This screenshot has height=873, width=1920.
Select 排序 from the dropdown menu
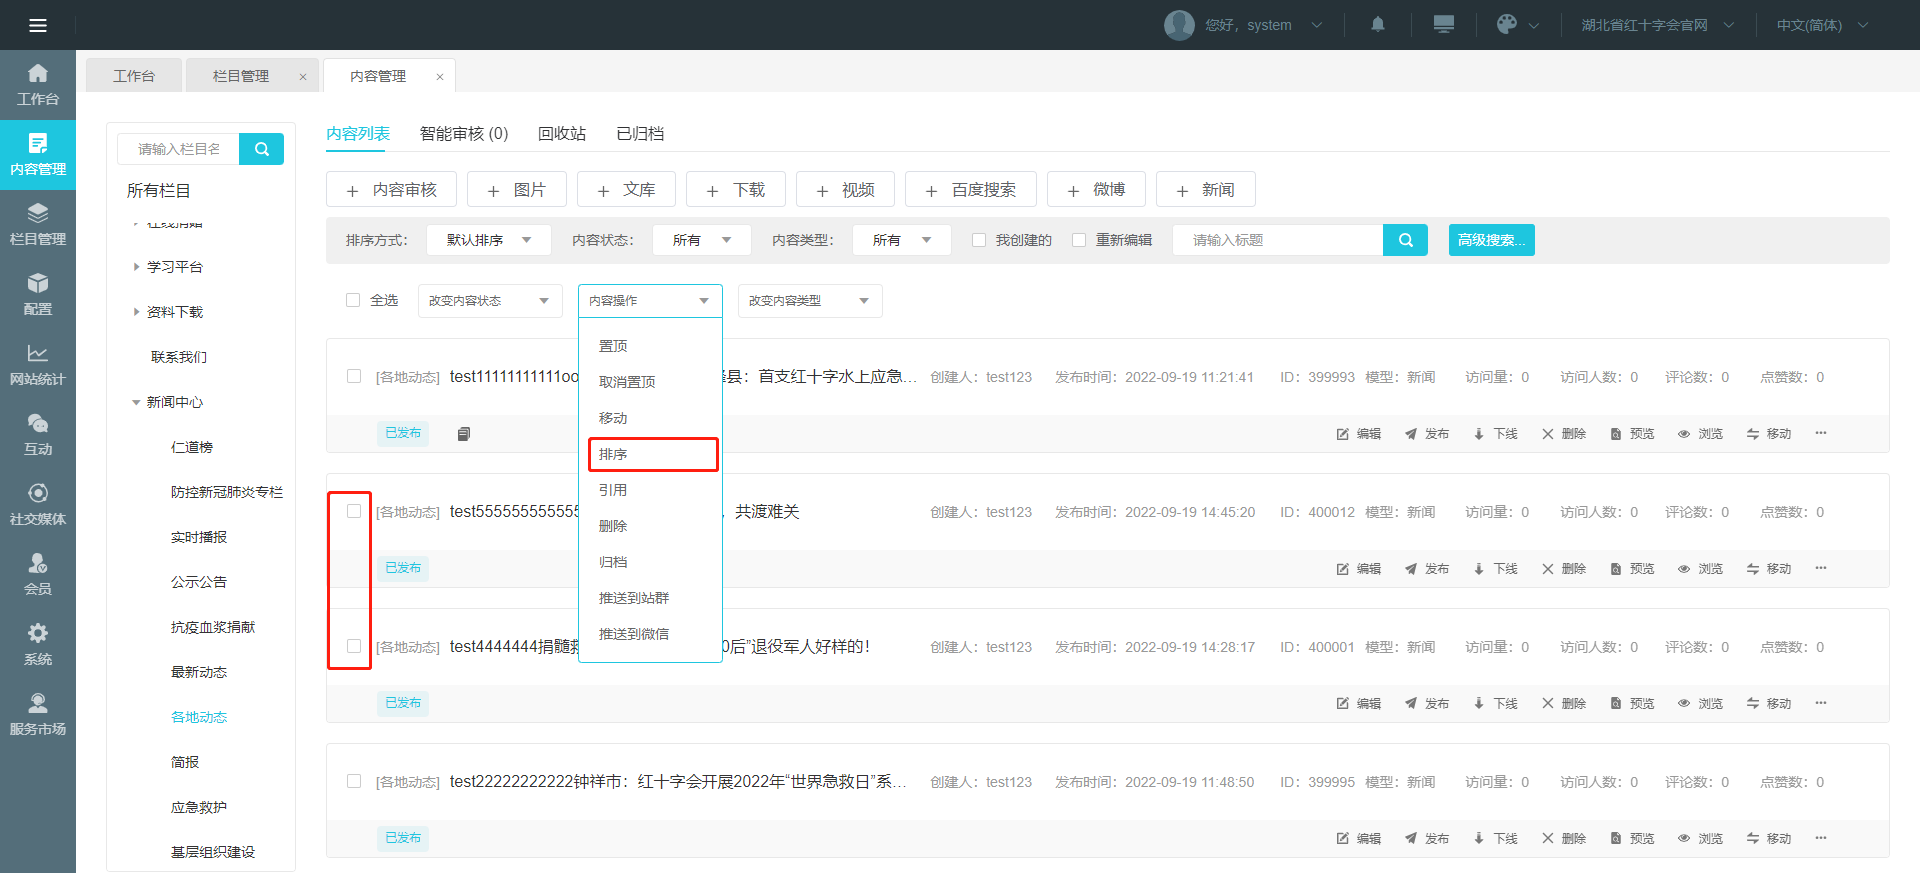(652, 454)
